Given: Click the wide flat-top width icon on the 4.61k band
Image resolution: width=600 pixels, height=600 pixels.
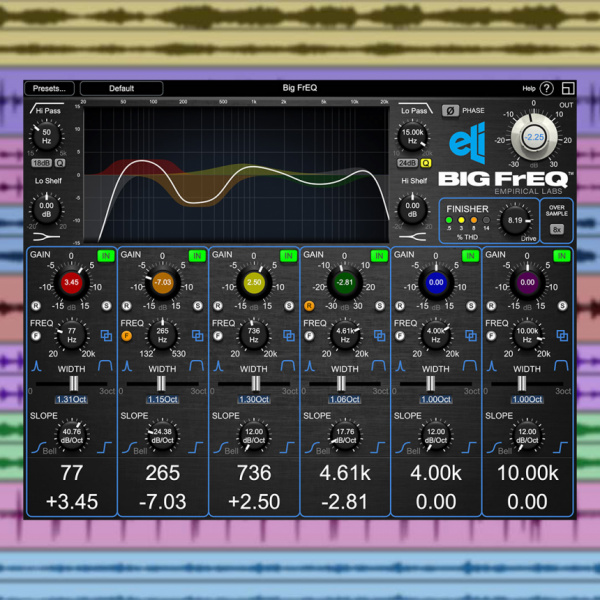Looking at the screenshot, I should pyautogui.click(x=378, y=366).
